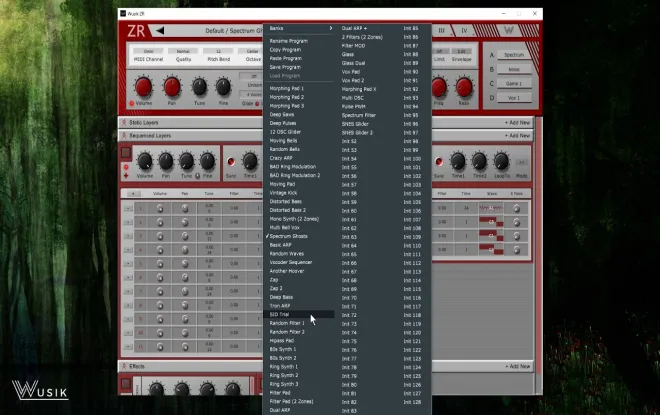Screen dimensions: 660x415
Task: Click the back arrow beside the ZR logo
Action: 160,30
